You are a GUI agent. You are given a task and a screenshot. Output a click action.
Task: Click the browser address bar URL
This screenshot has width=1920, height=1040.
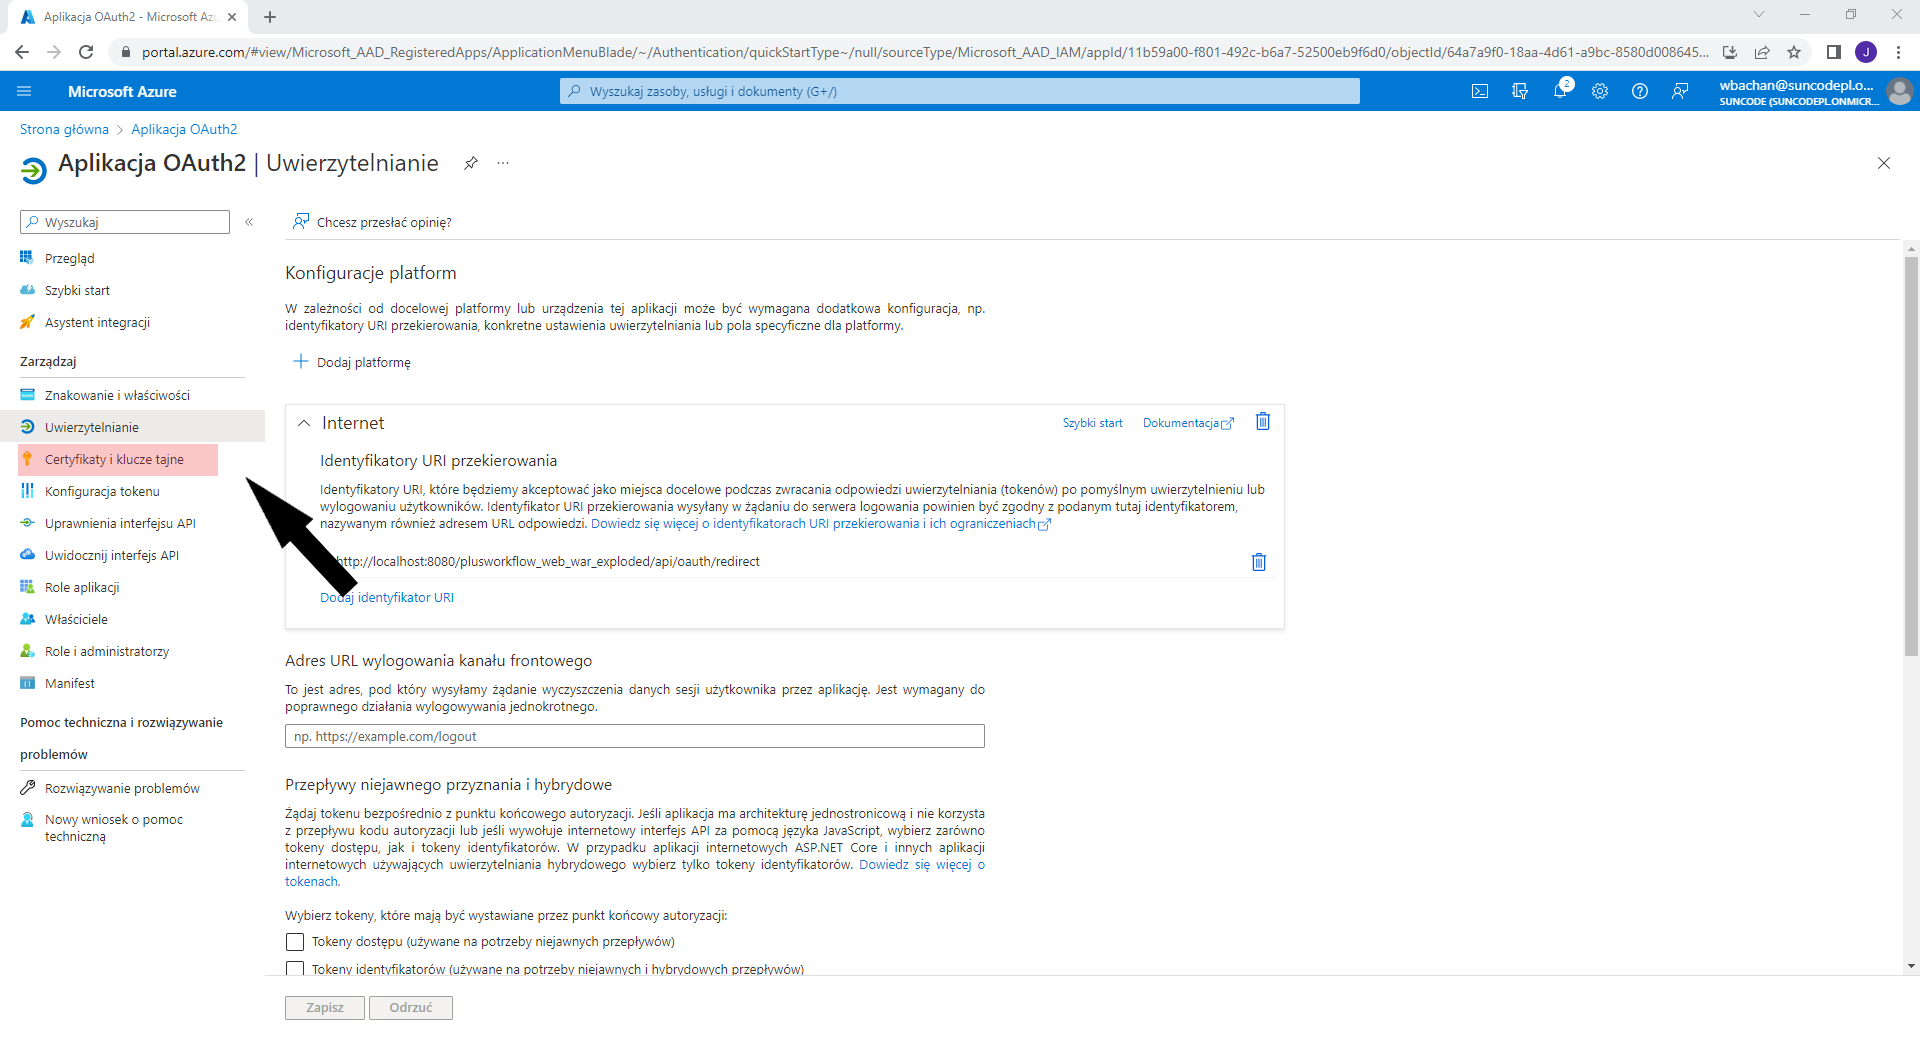(925, 52)
